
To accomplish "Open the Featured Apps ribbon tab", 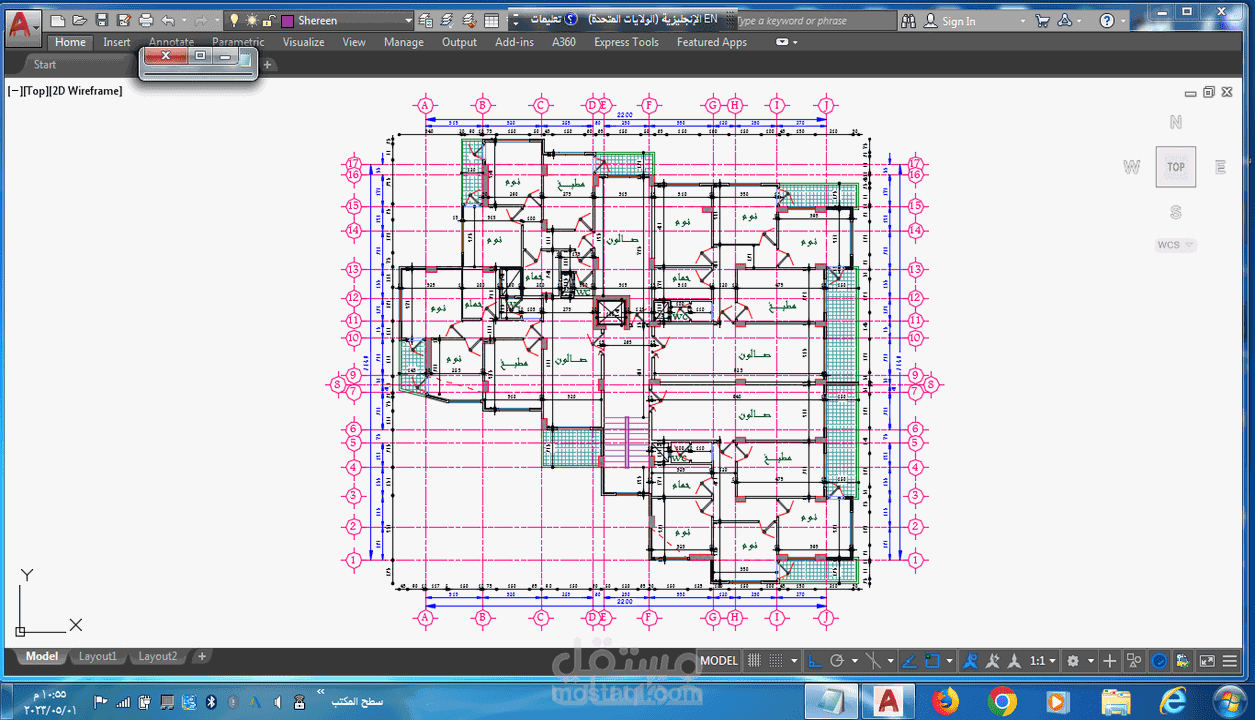I will pyautogui.click(x=712, y=42).
